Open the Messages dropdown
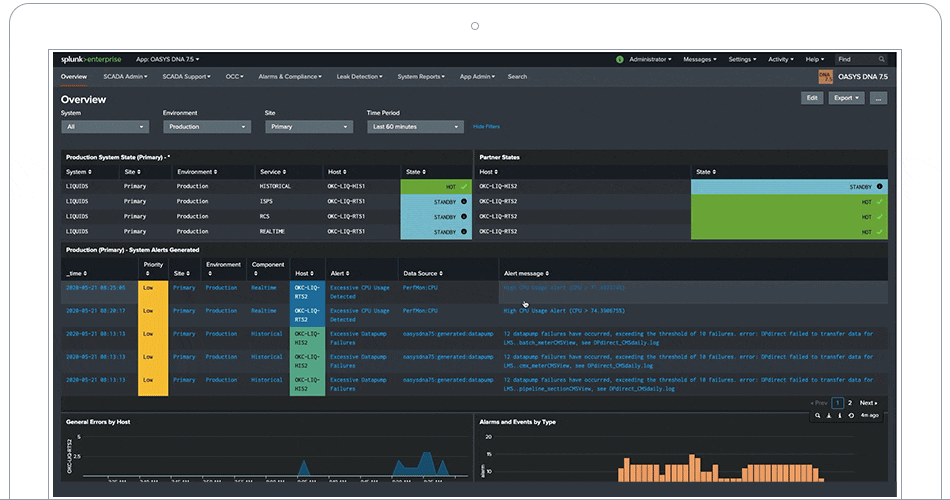 coord(700,59)
